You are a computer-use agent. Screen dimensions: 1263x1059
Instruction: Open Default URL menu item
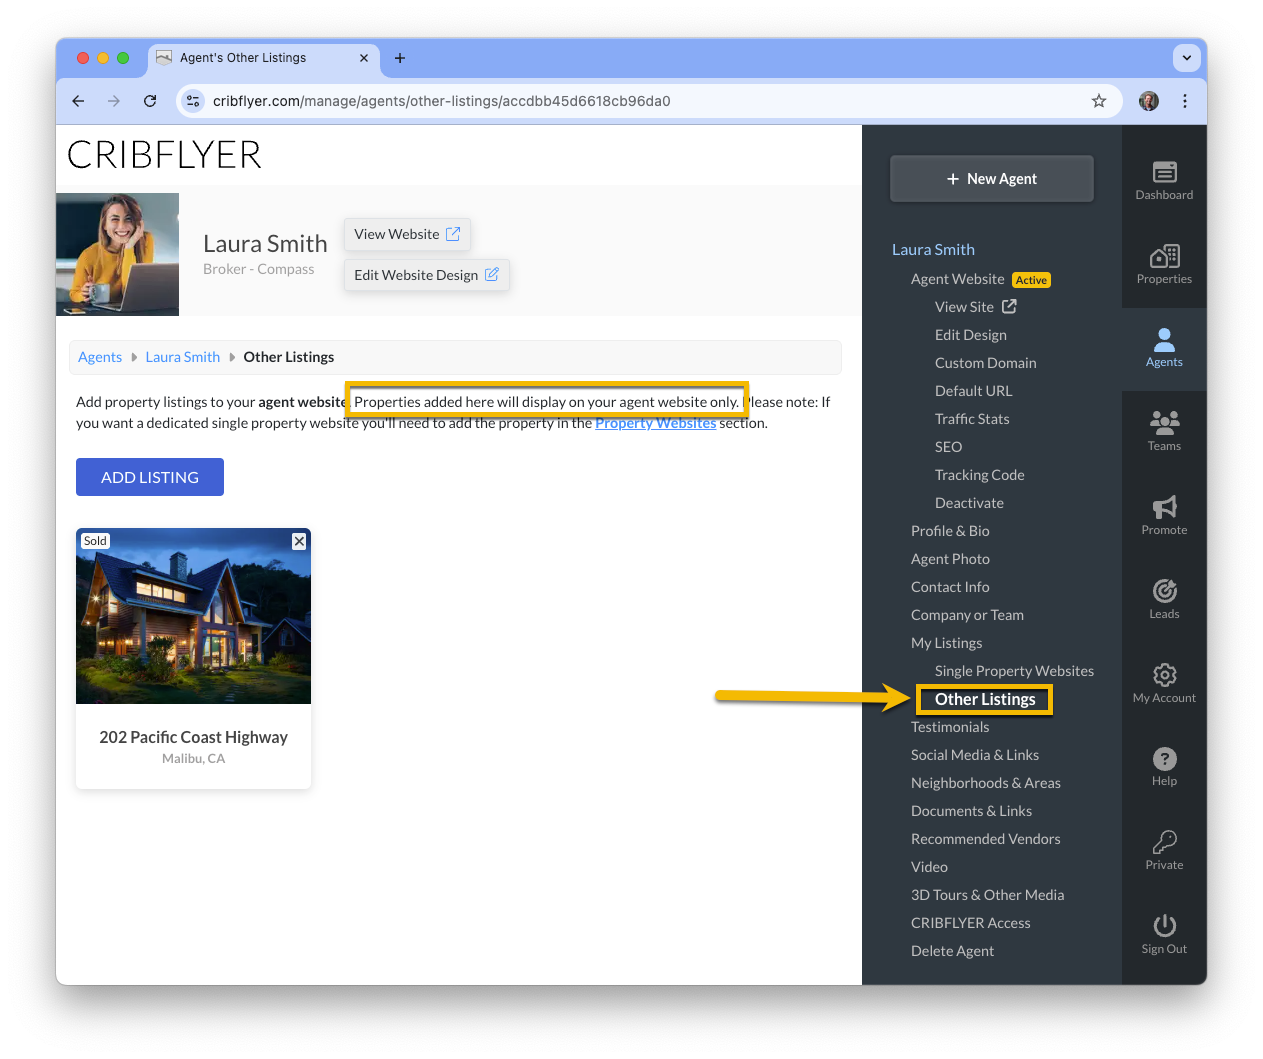[974, 391]
